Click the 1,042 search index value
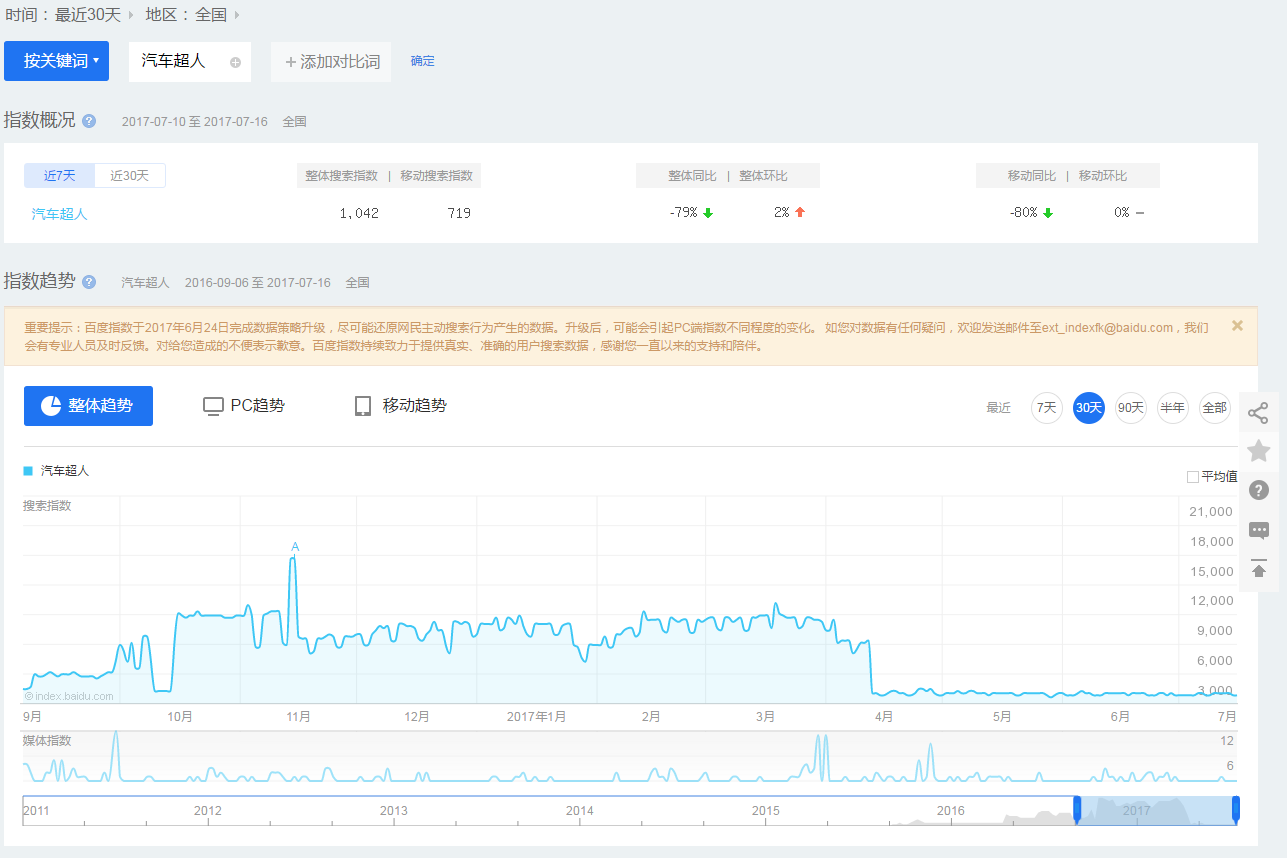1287x858 pixels. 359,213
